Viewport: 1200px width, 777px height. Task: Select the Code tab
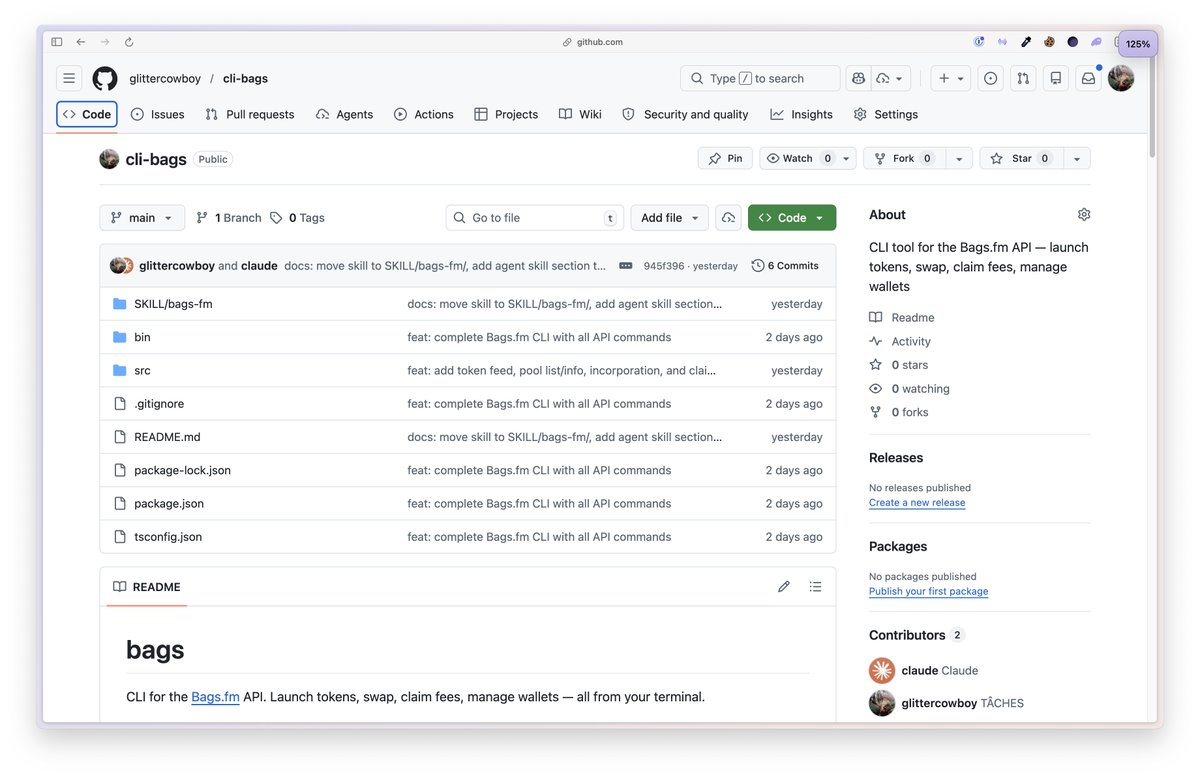[x=87, y=114]
